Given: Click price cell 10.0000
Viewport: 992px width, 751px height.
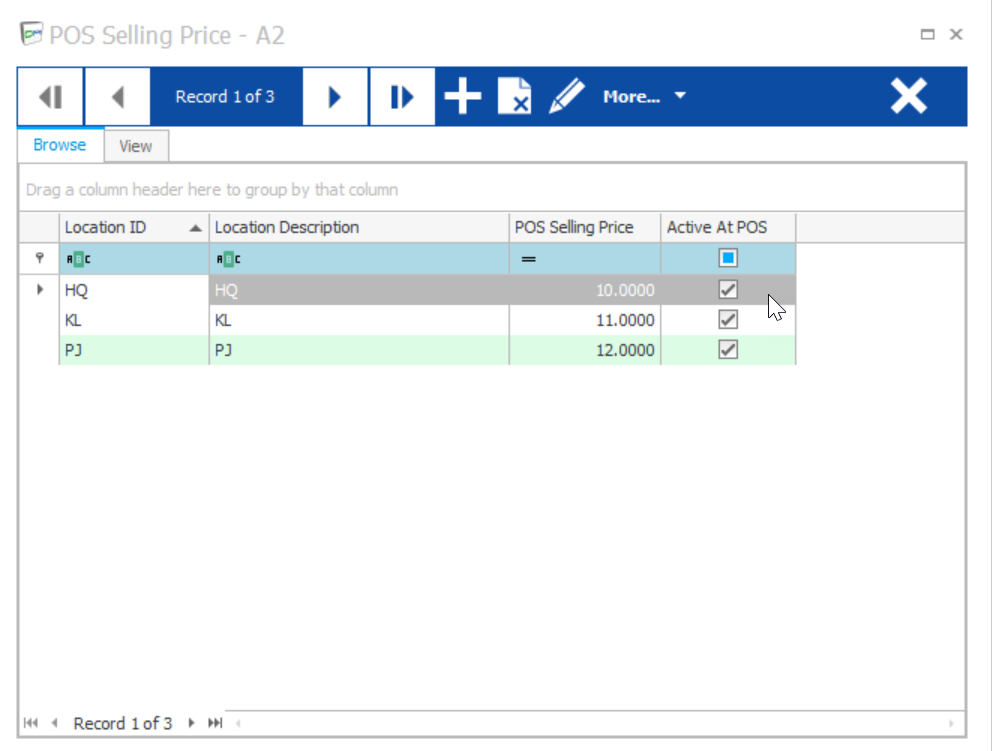Looking at the screenshot, I should [585, 290].
